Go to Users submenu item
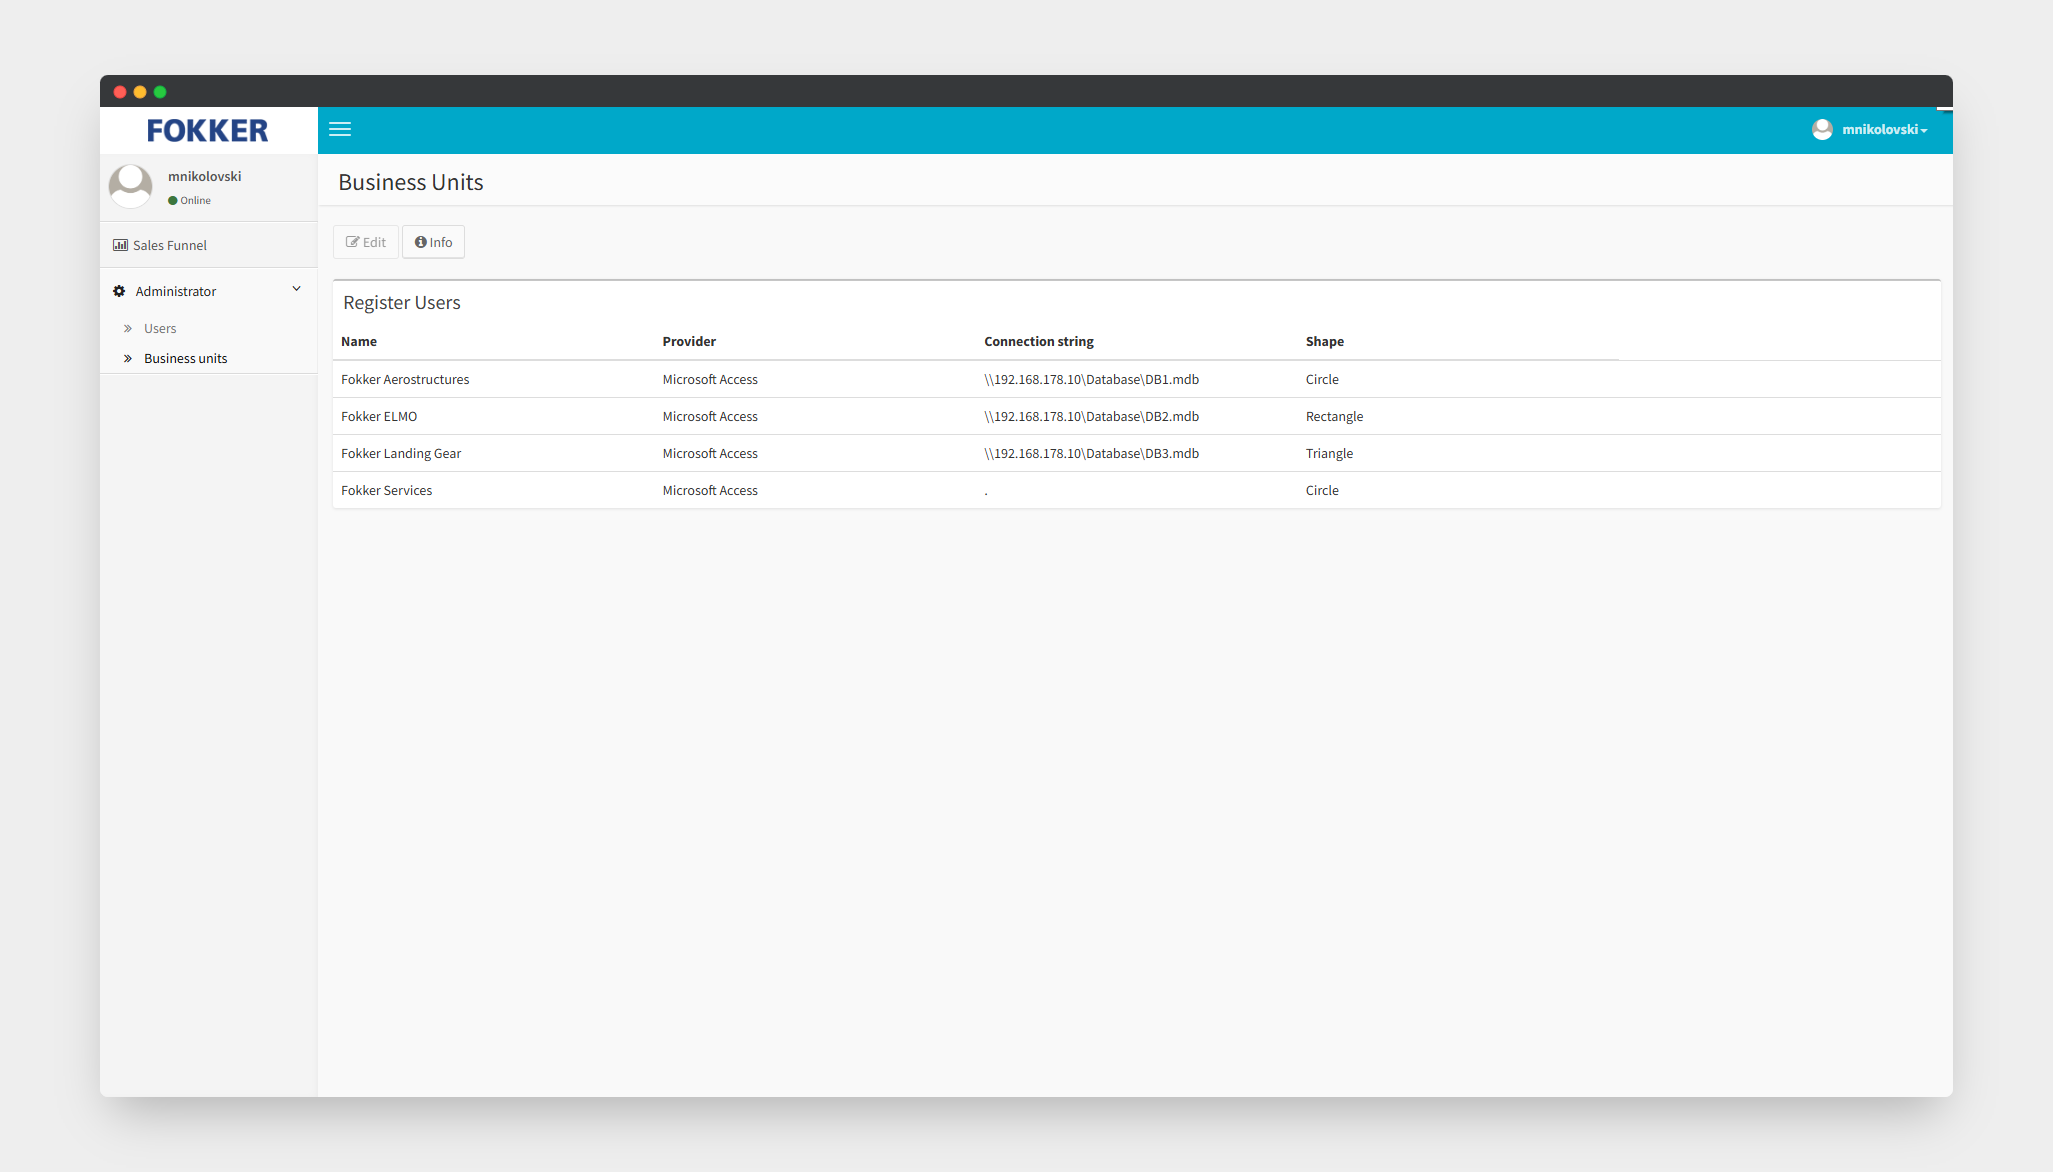The width and height of the screenshot is (2053, 1172). pyautogui.click(x=160, y=328)
